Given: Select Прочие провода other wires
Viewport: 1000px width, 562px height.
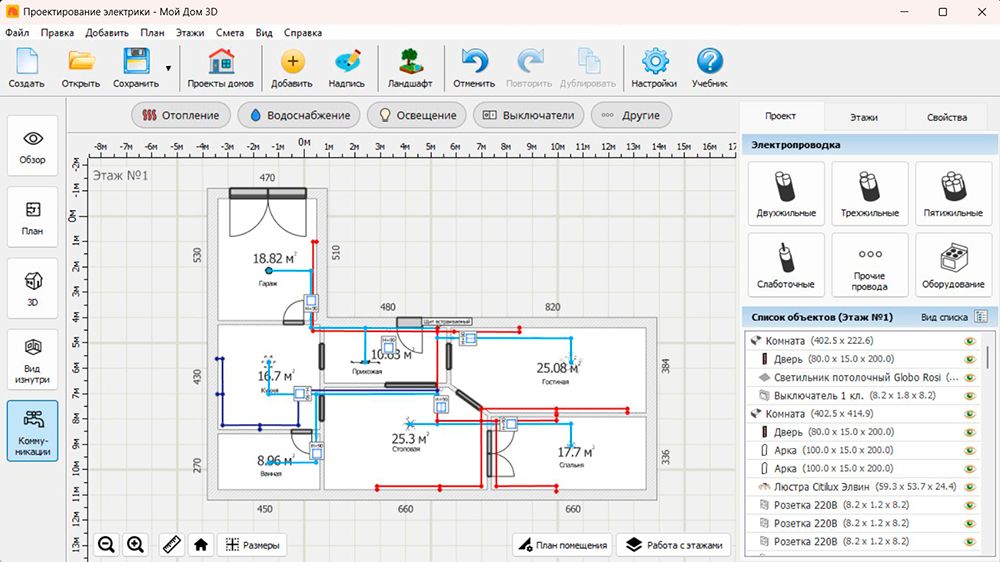Looking at the screenshot, I should (869, 265).
